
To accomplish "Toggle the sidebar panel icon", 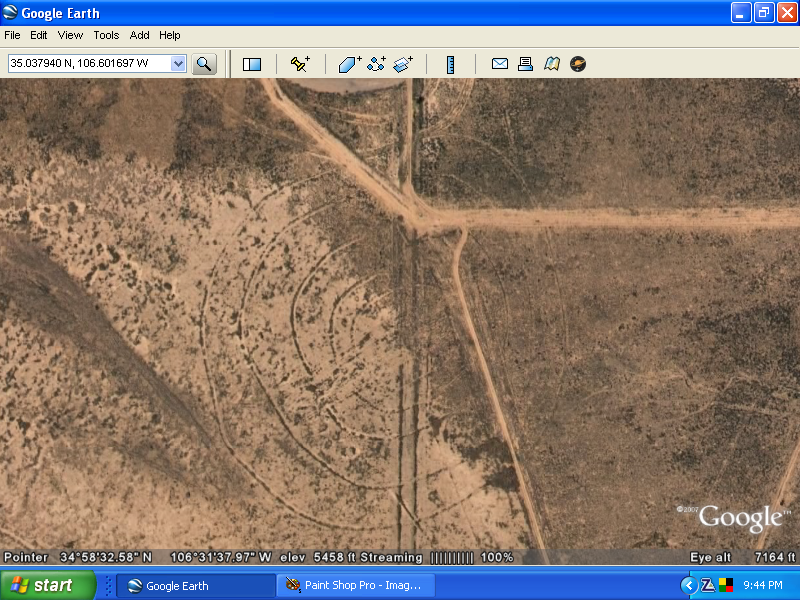I will 252,64.
